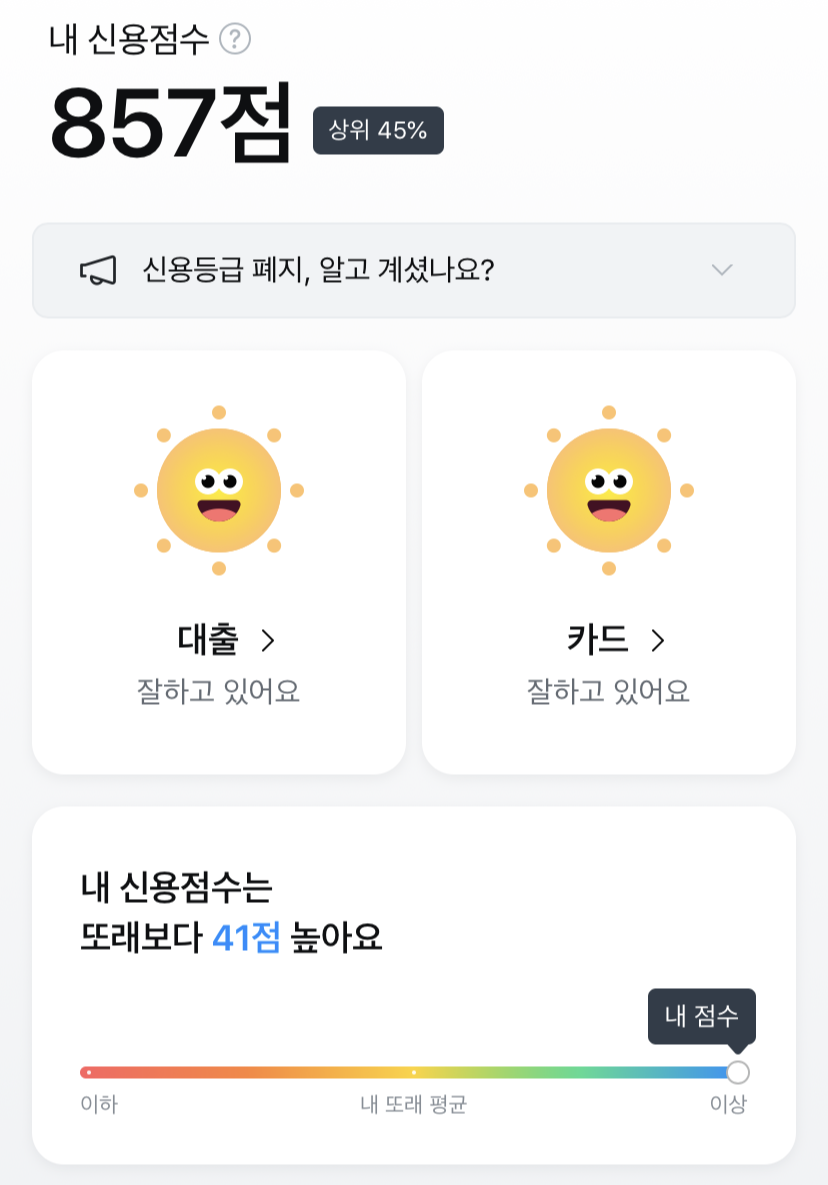Click the 내 점수 tooltip bubble
Image resolution: width=828 pixels, height=1185 pixels.
(x=702, y=1016)
